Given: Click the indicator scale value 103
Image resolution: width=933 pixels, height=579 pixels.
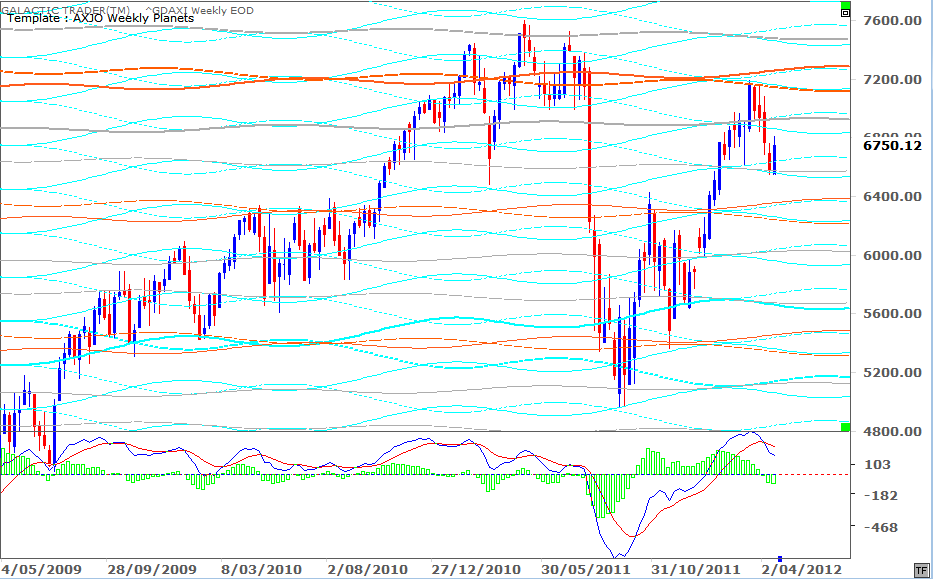Looking at the screenshot, I should pyautogui.click(x=877, y=465).
